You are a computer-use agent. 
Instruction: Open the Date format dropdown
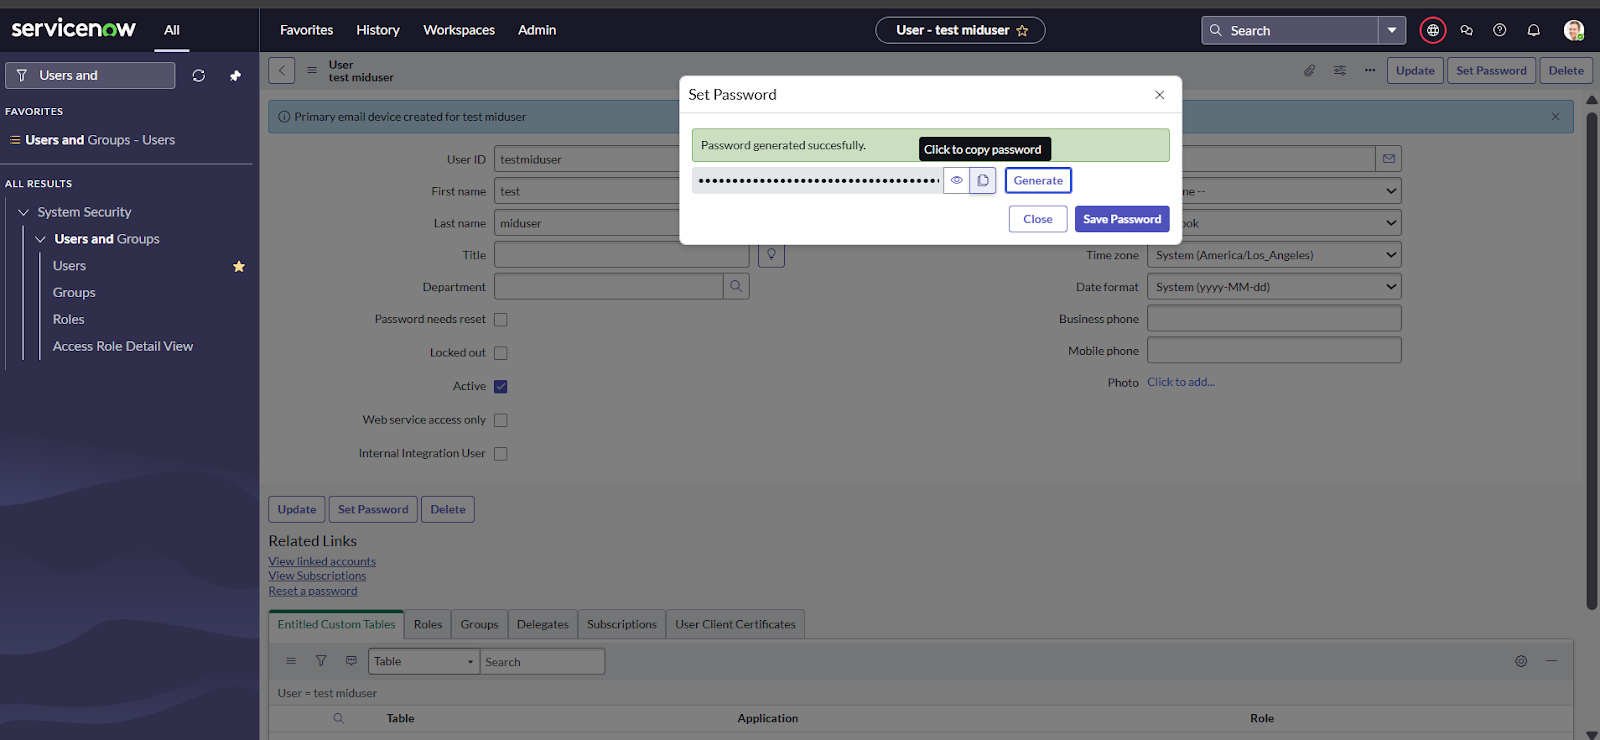click(1273, 287)
